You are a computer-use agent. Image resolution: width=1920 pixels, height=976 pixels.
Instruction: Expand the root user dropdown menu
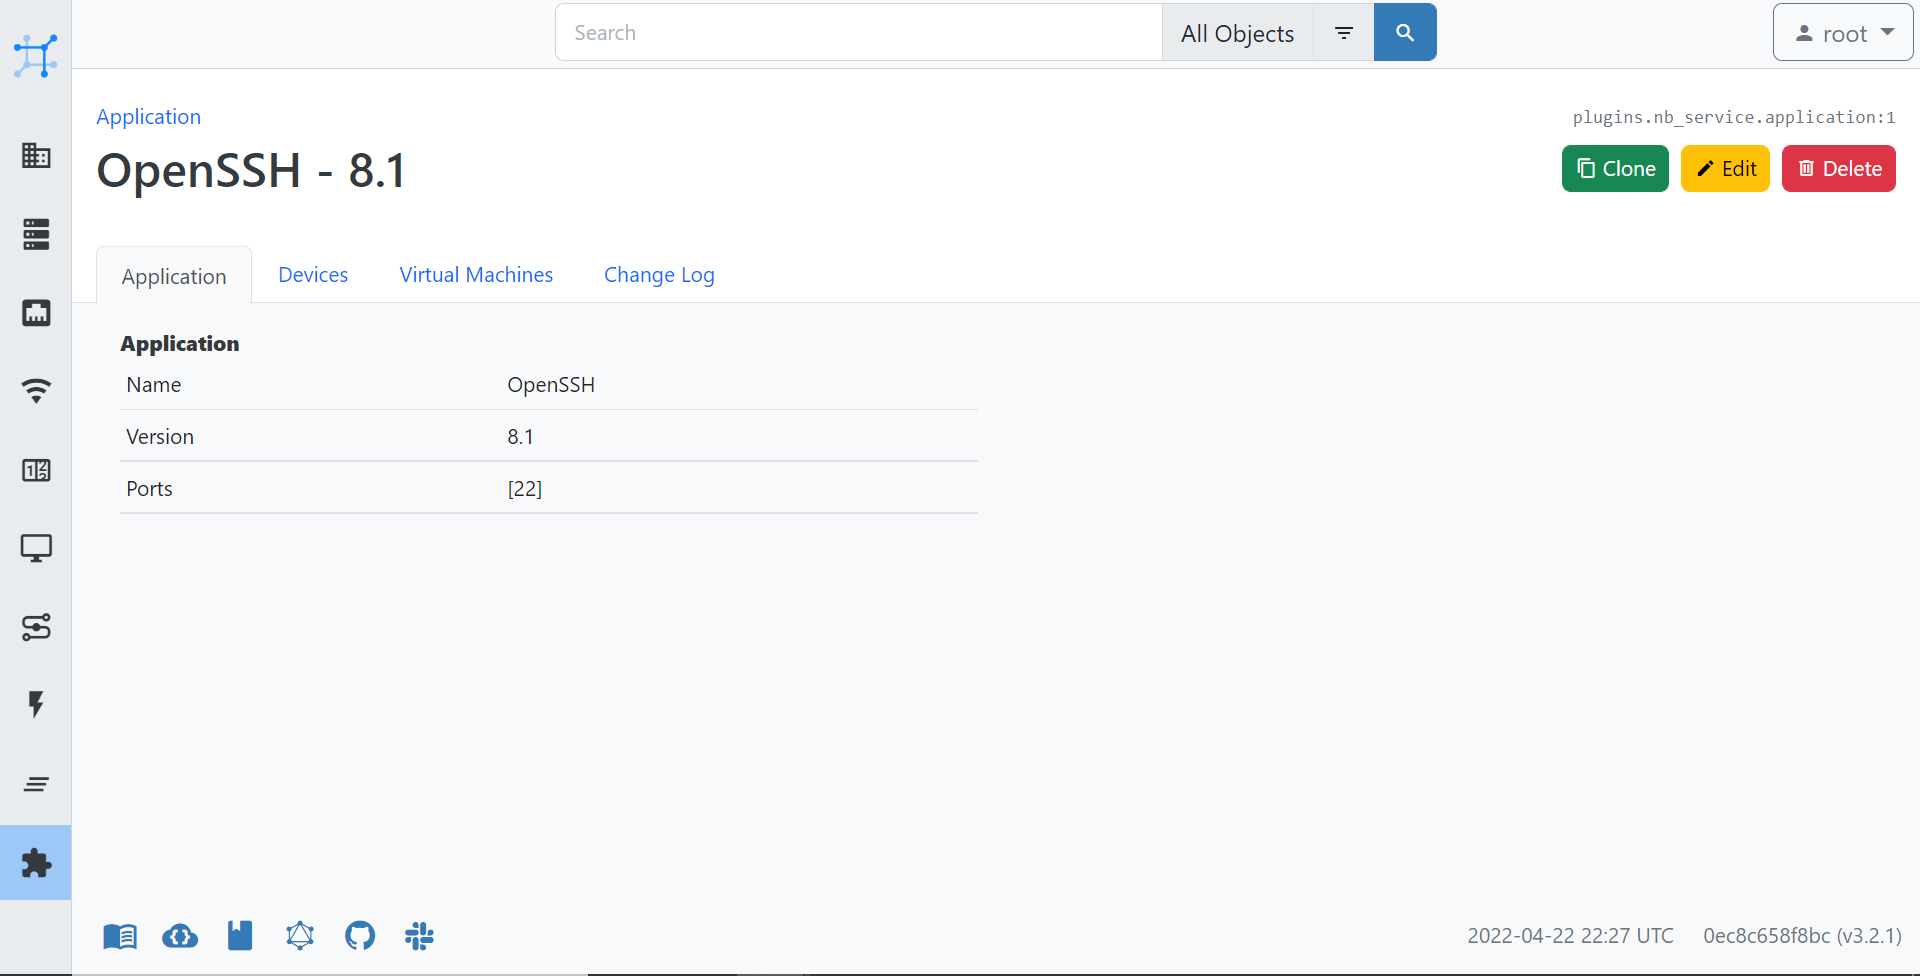coord(1843,32)
